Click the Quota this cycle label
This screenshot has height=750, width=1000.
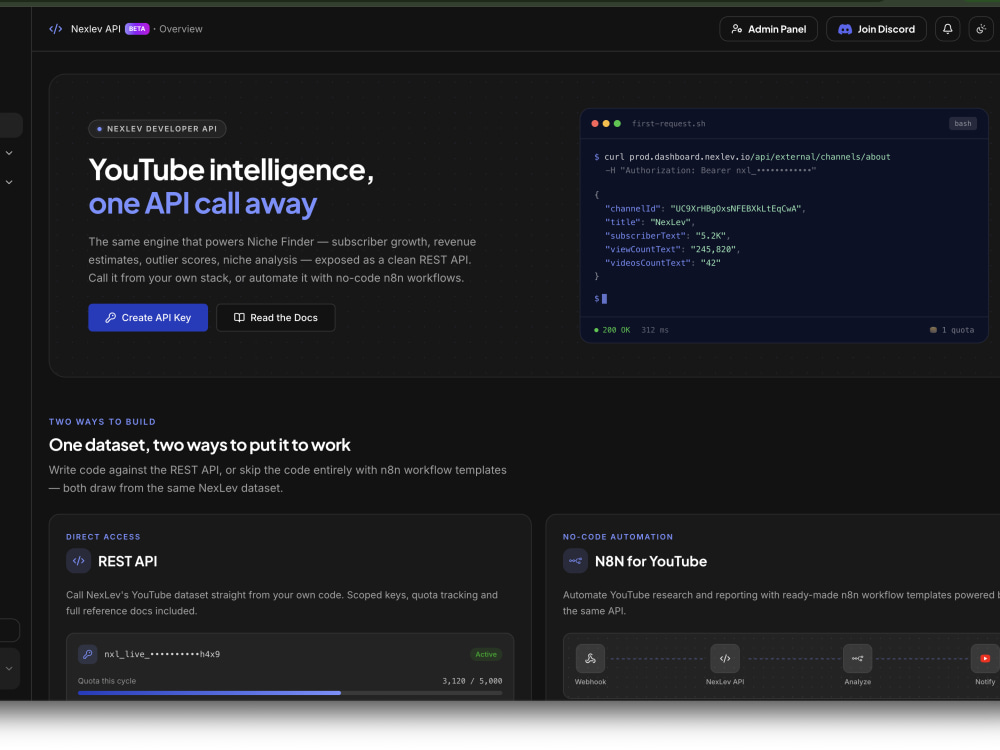(107, 681)
